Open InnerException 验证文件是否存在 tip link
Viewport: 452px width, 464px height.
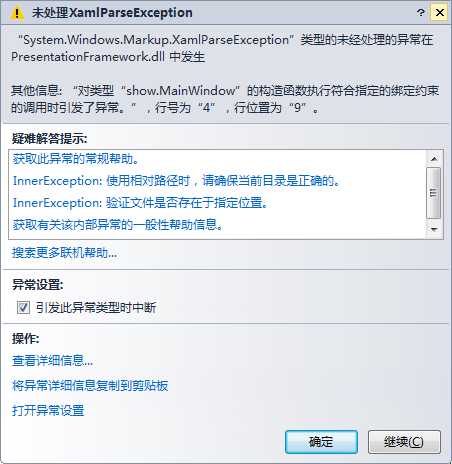[x=140, y=203]
